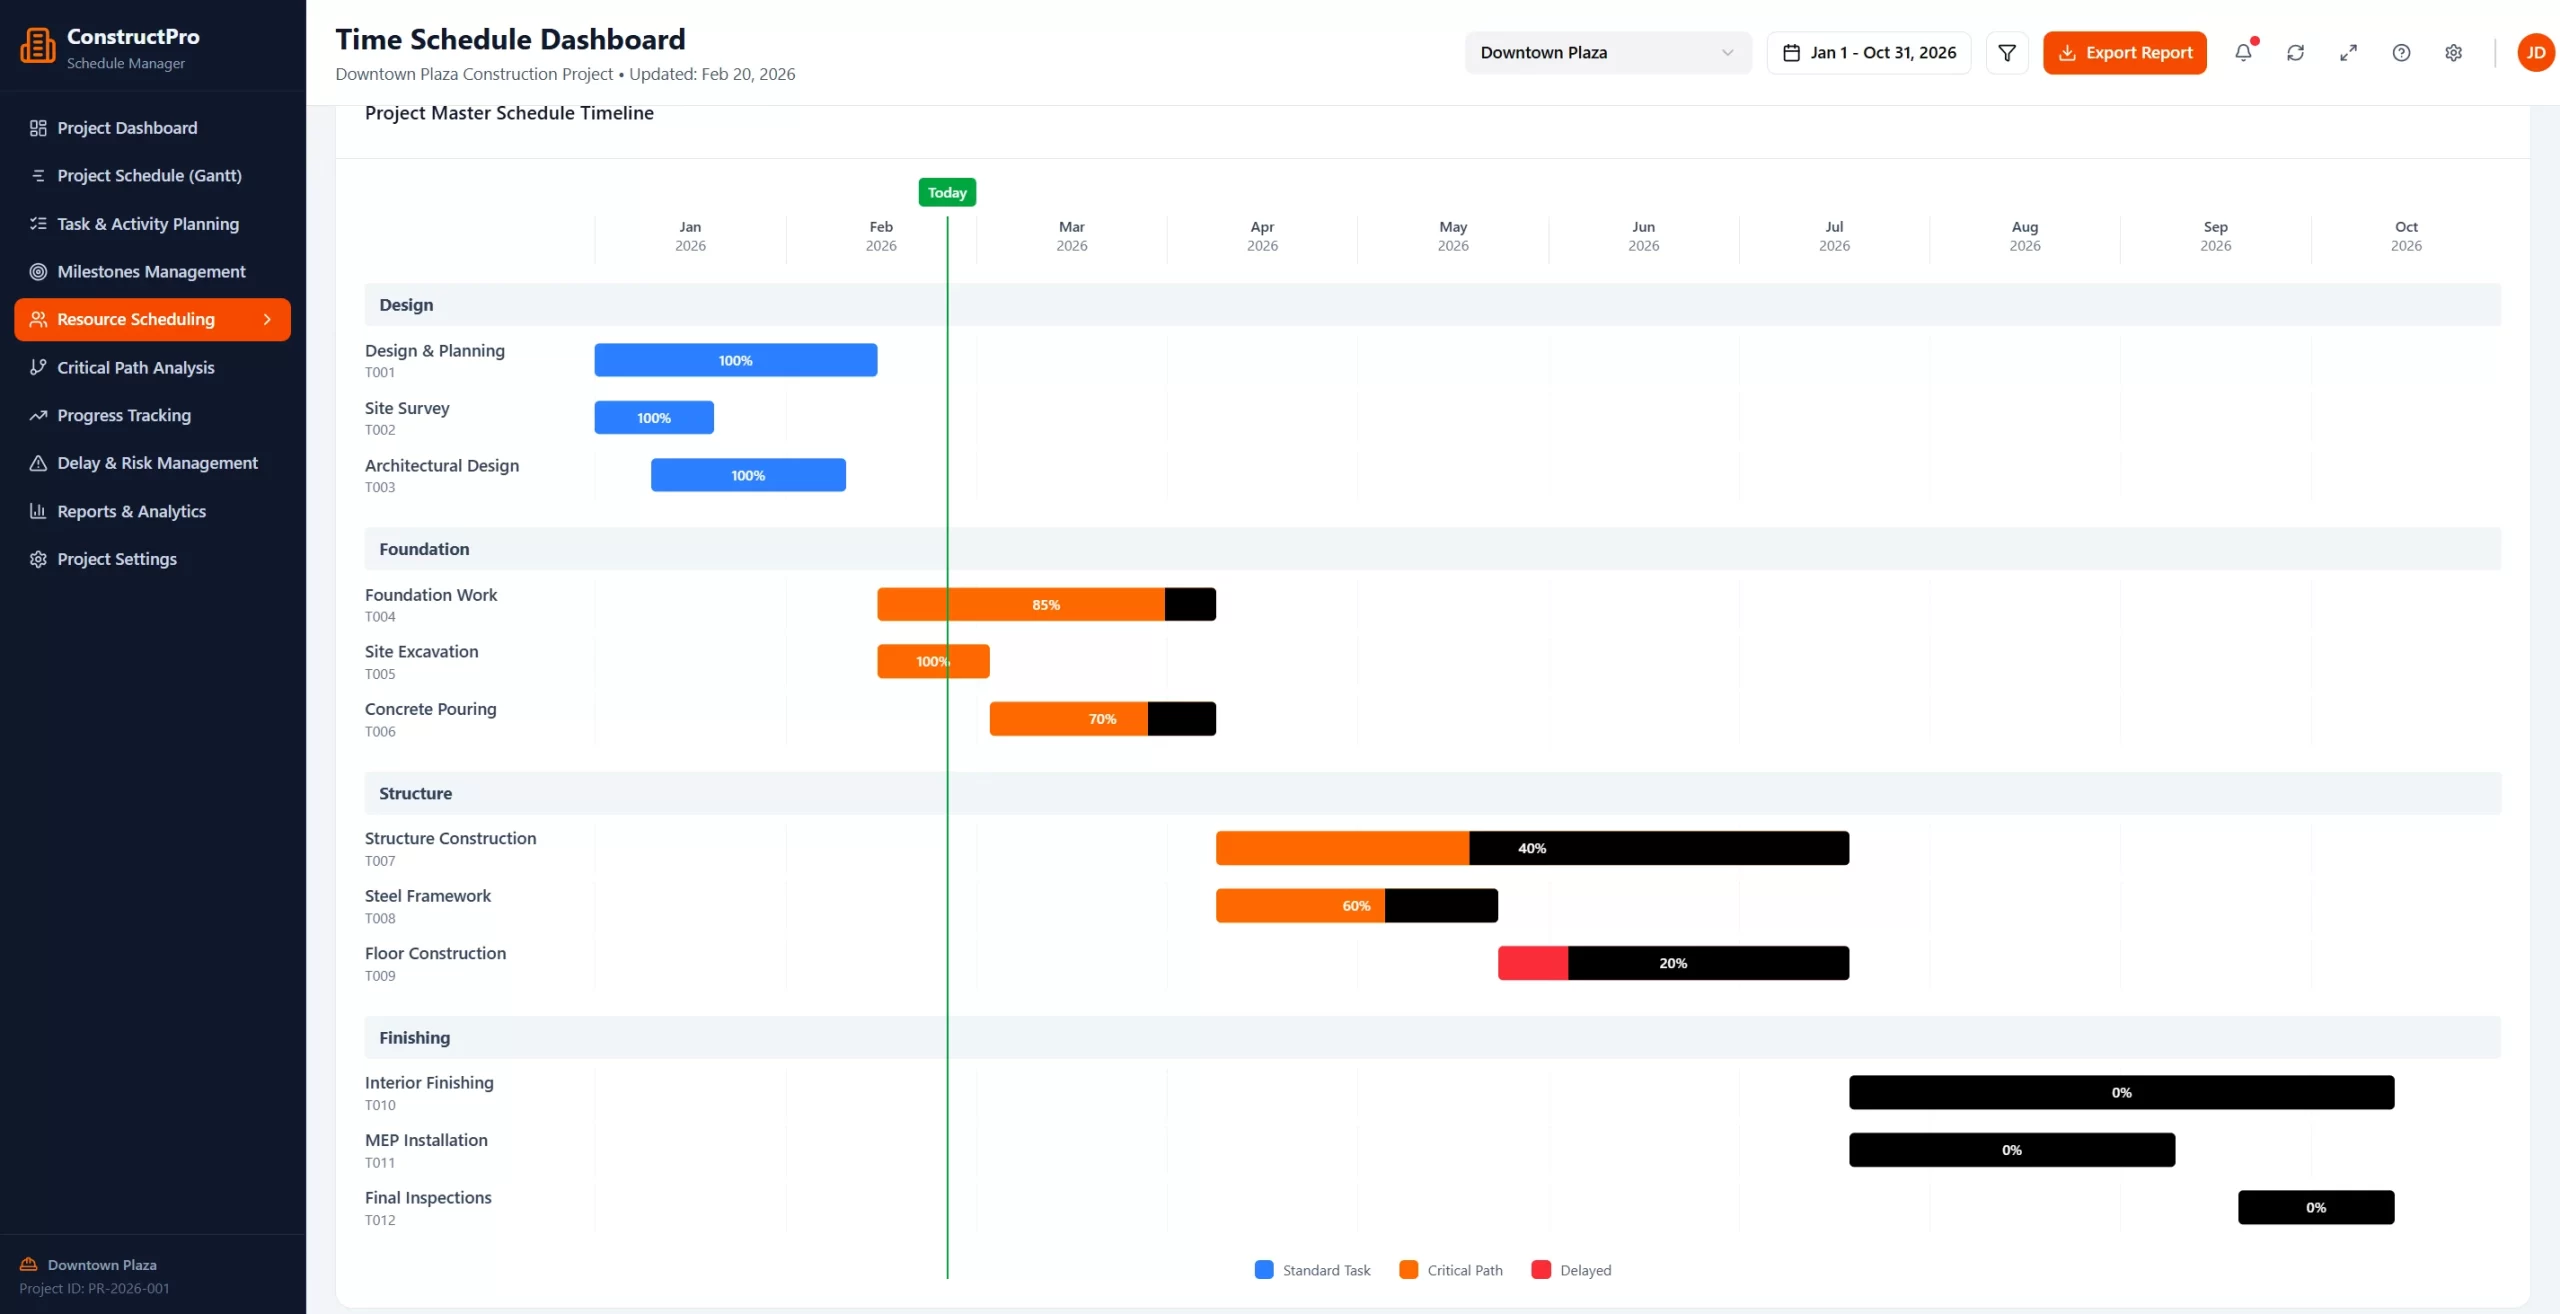Click the Foundation Work 85% progress bar
The width and height of the screenshot is (2560, 1314).
[1046, 604]
